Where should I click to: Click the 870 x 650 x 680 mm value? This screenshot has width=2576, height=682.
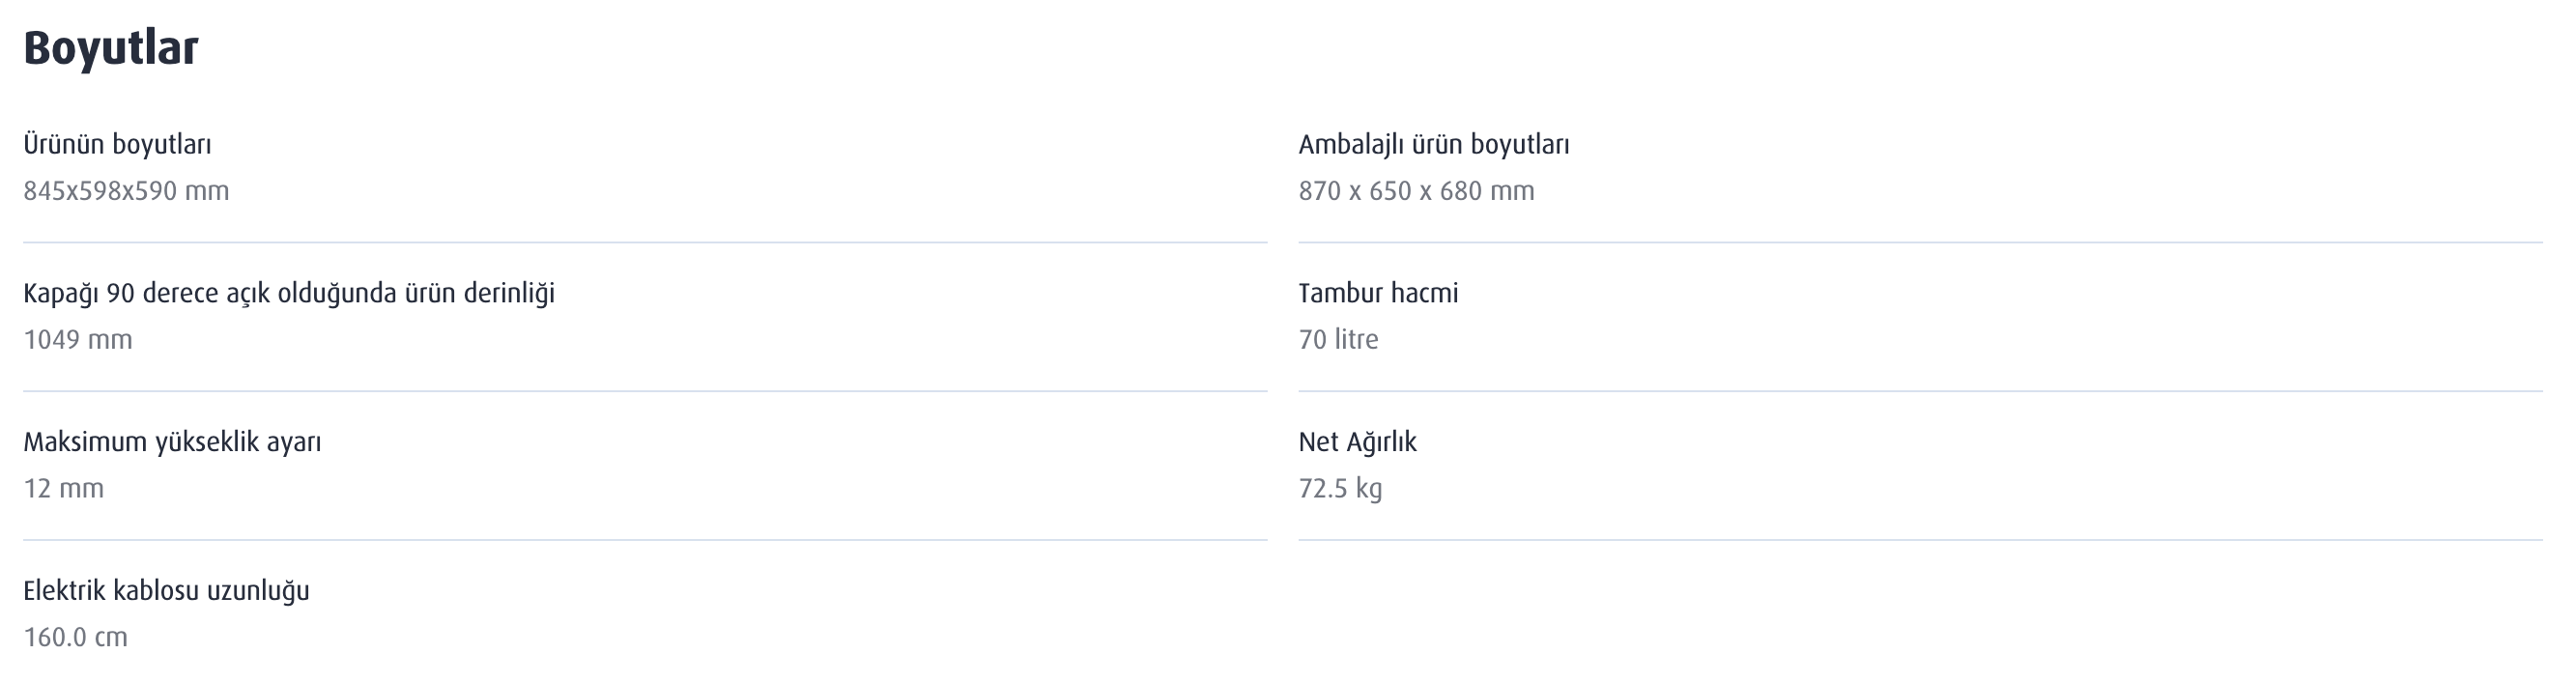point(1415,191)
